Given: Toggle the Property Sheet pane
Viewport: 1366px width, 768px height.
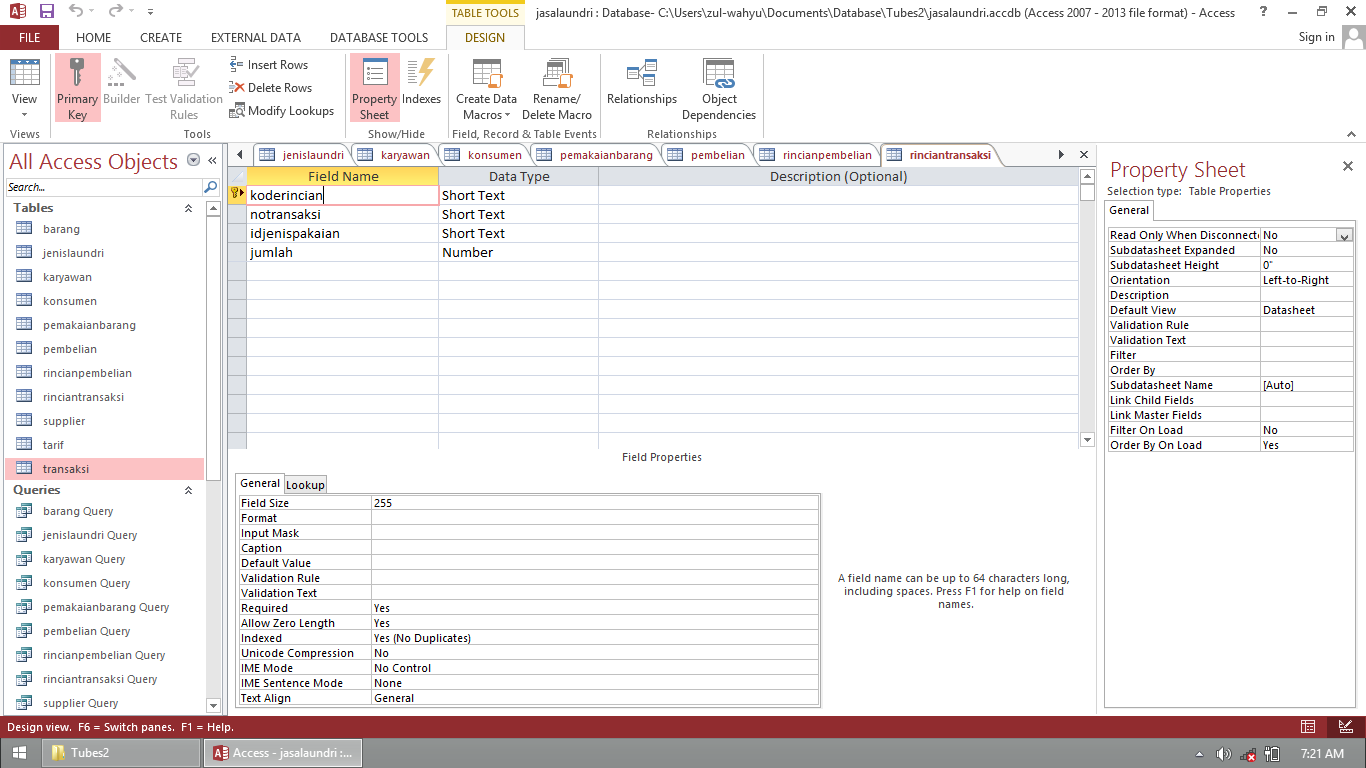Looking at the screenshot, I should pos(374,88).
